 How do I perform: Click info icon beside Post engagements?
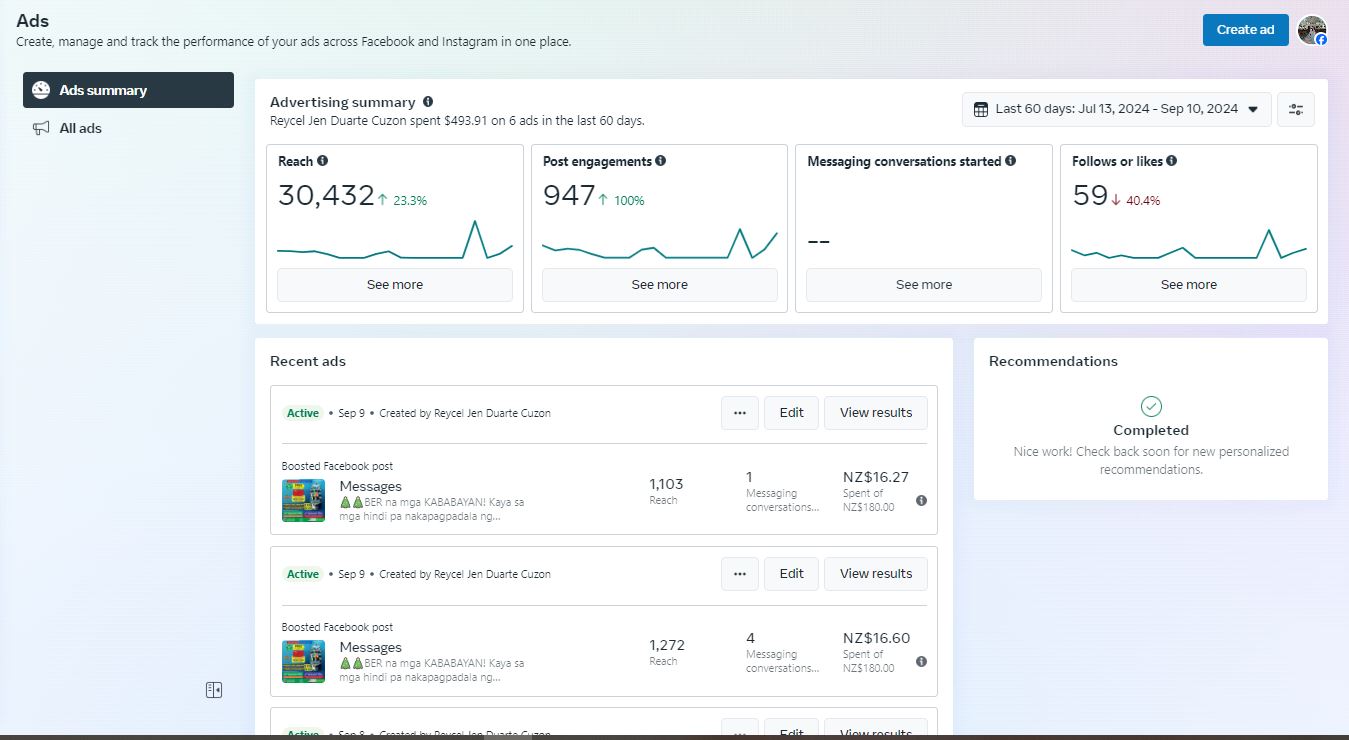pos(660,161)
